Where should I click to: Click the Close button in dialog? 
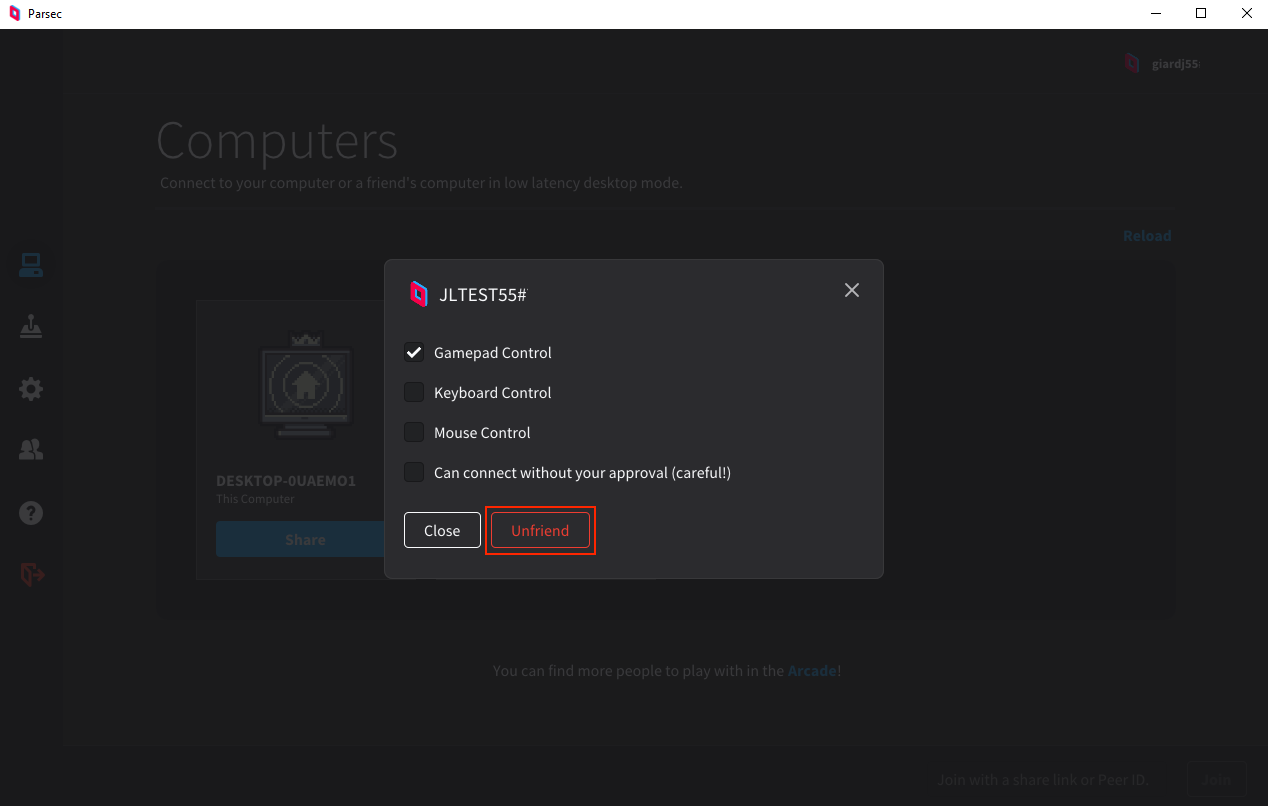[x=442, y=530]
